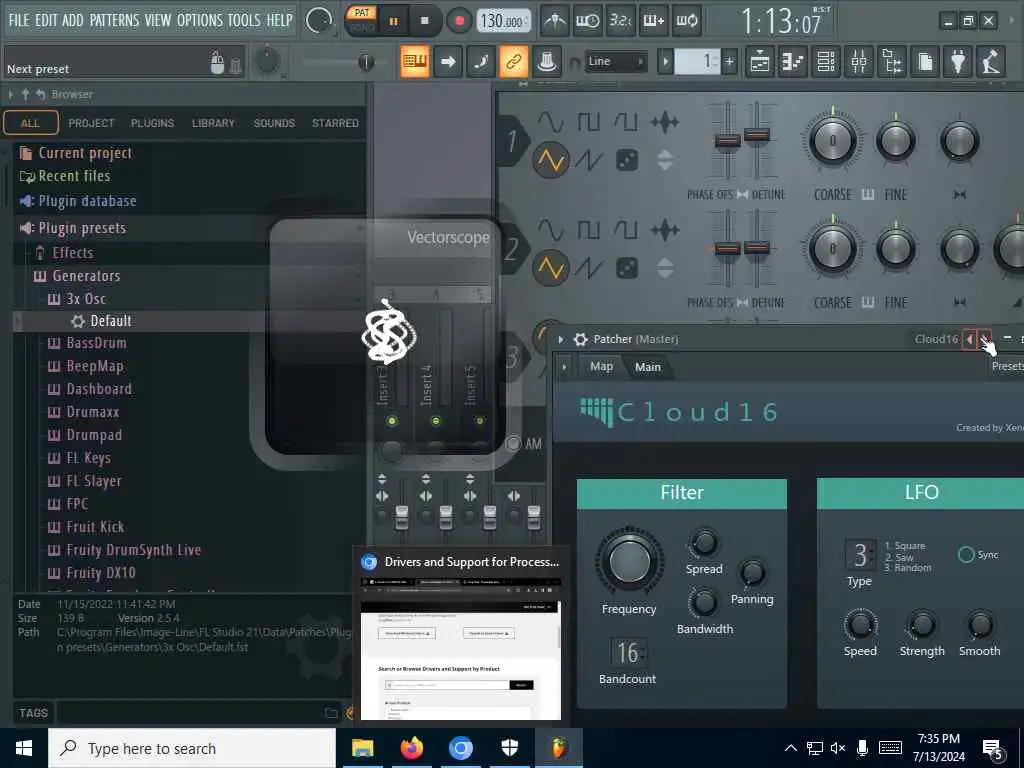
Task: Open the pattern selector arrow menu
Action: coord(665,61)
